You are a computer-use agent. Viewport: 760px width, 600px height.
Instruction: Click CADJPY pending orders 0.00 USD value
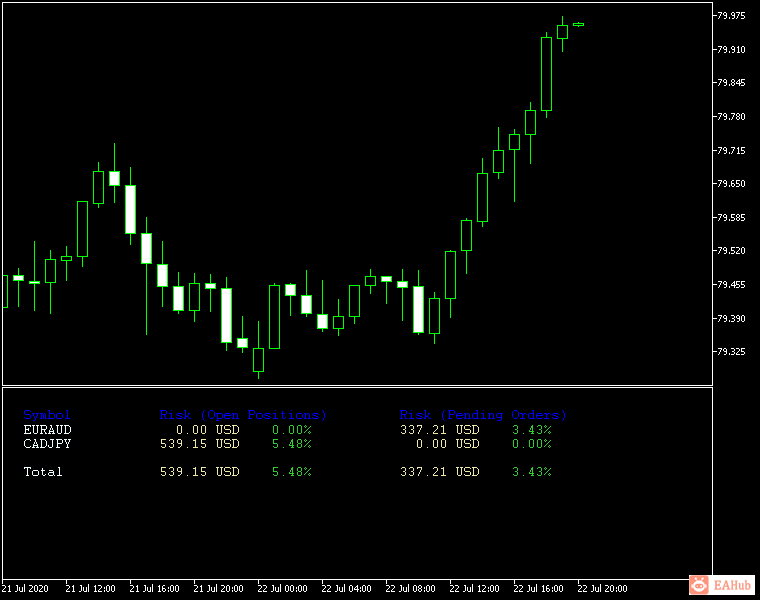[447, 444]
